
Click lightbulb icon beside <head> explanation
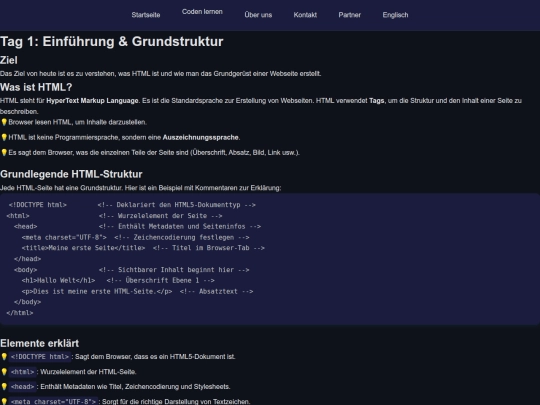click(x=4, y=387)
